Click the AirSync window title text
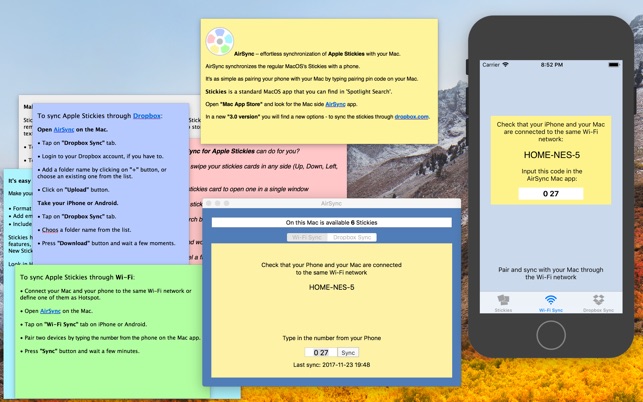 click(331, 203)
